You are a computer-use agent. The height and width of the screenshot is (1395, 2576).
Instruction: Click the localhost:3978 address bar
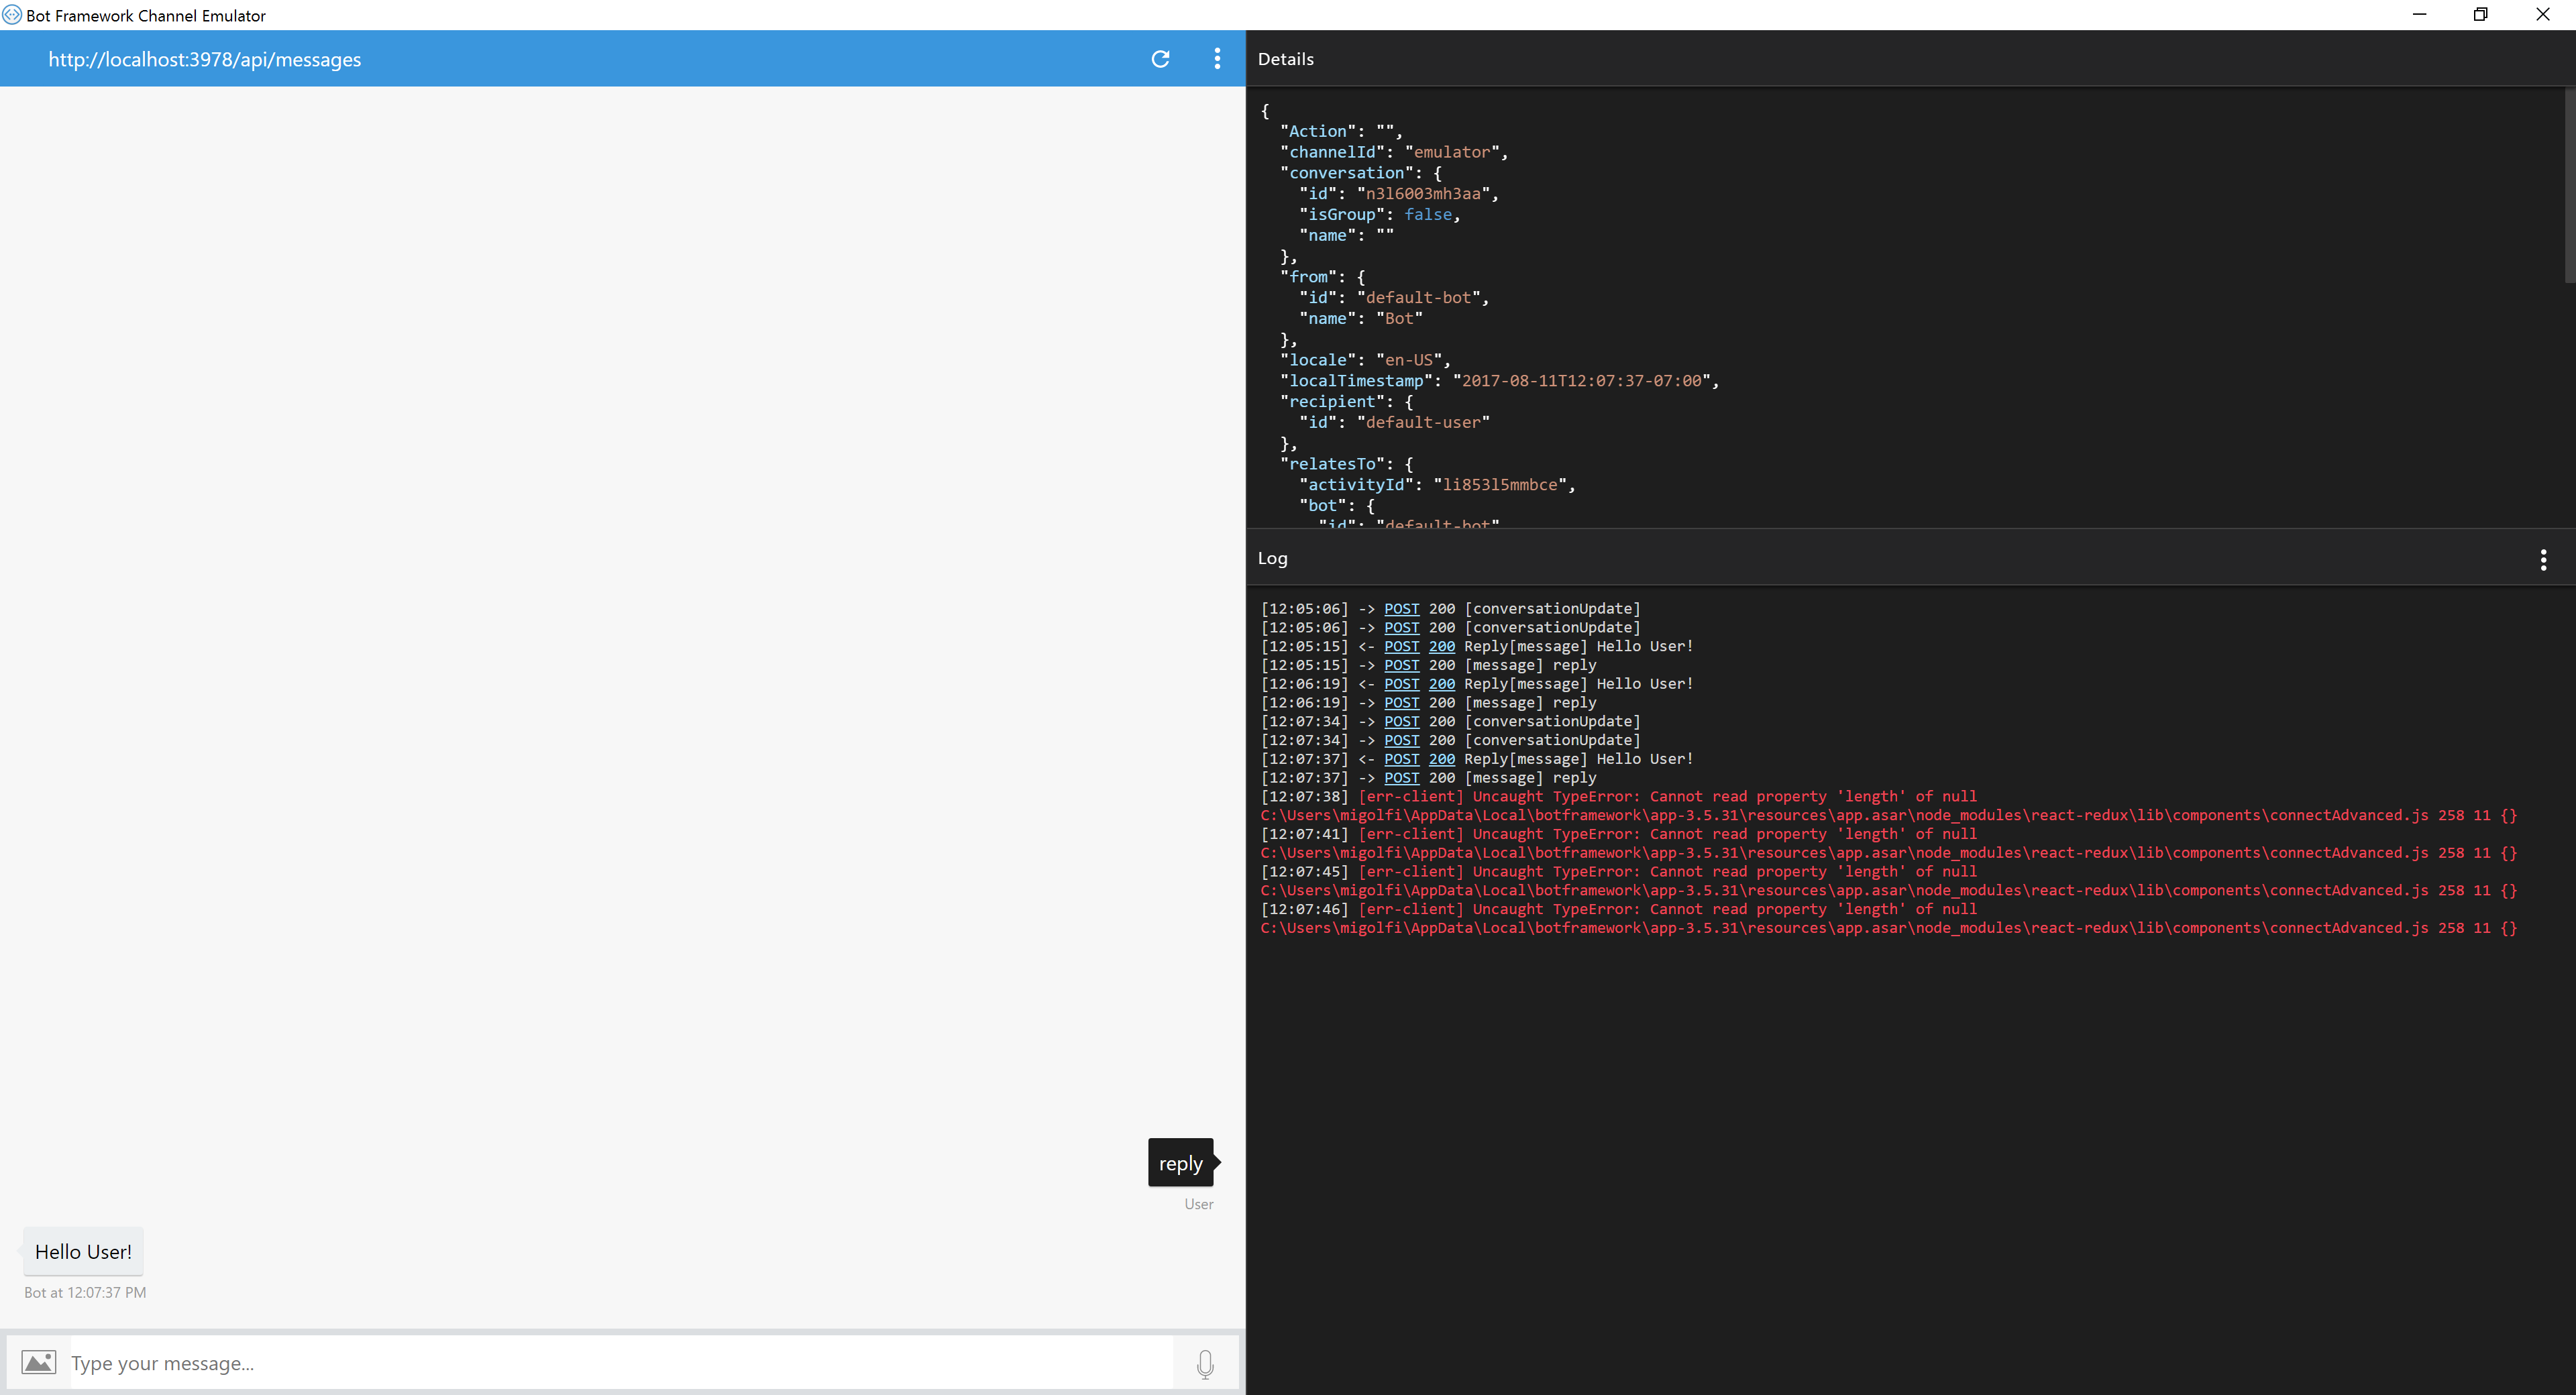click(204, 59)
